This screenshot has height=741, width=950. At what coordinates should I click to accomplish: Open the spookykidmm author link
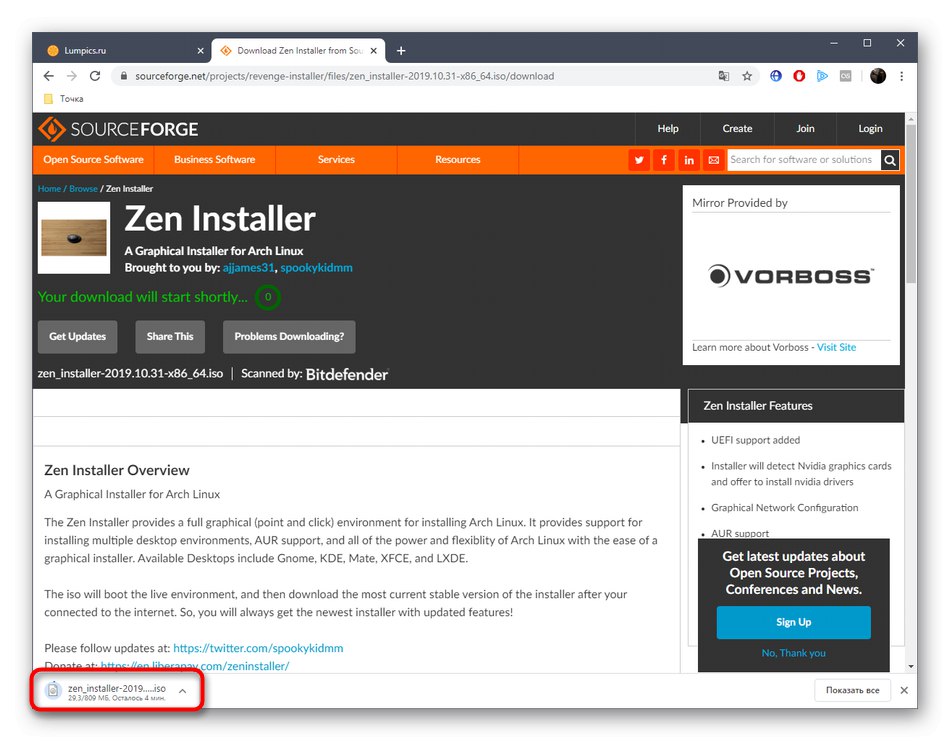tap(316, 268)
